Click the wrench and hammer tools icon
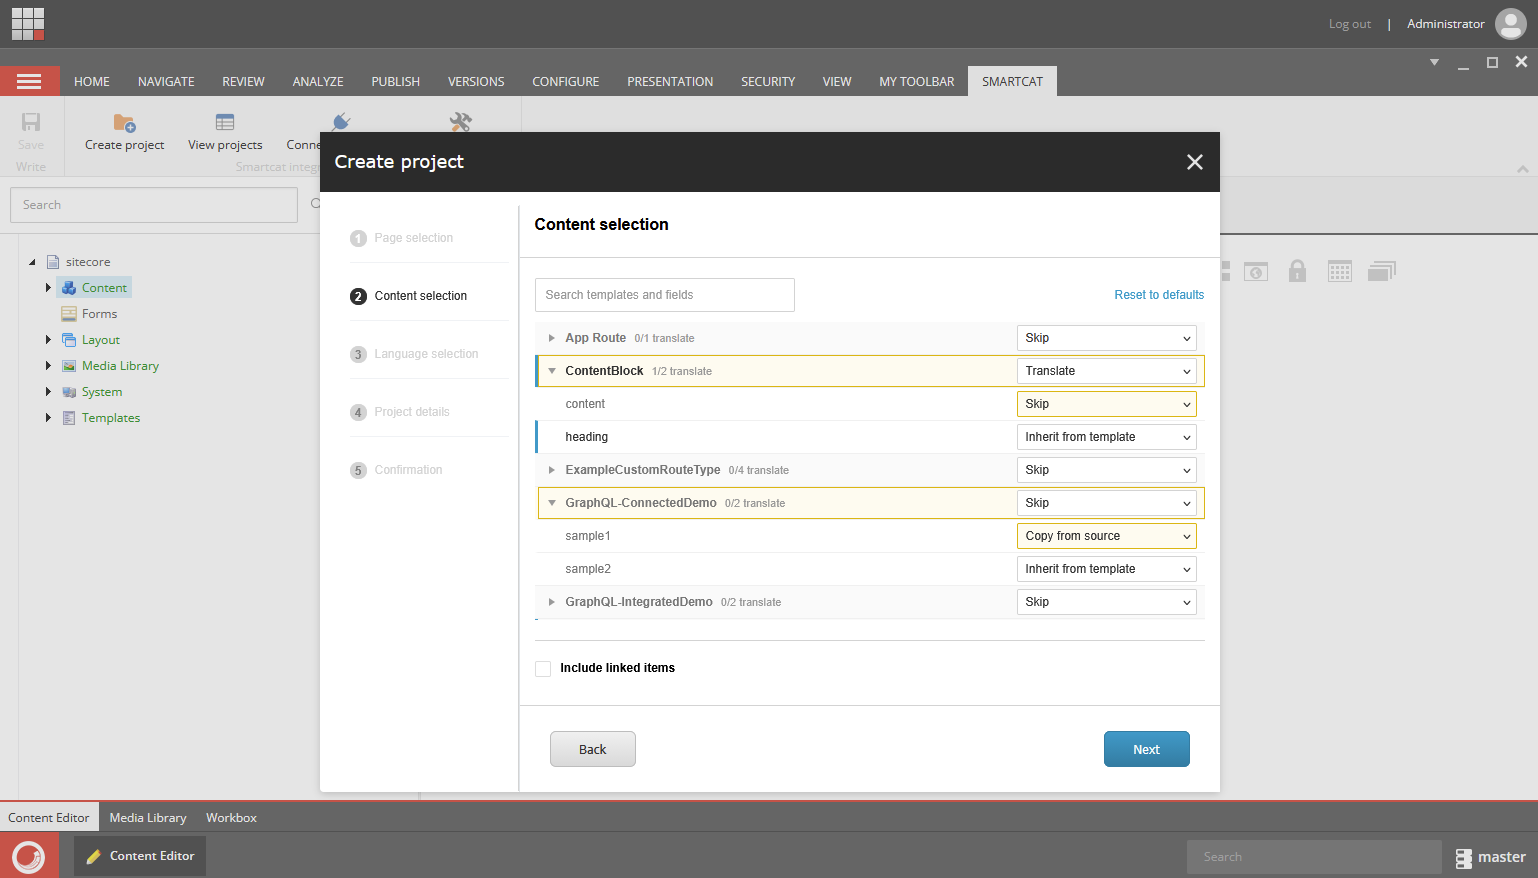The image size is (1538, 878). pyautogui.click(x=460, y=122)
